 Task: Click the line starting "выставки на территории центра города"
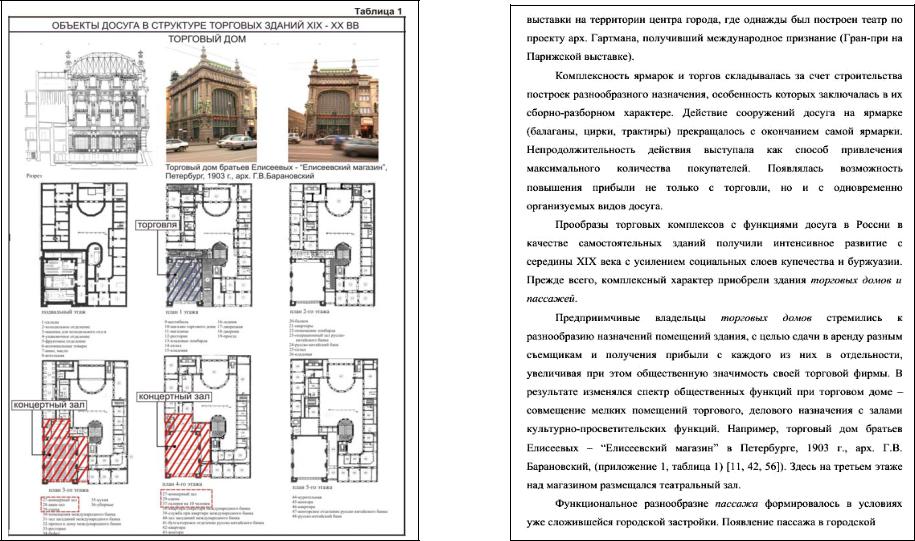714,19
